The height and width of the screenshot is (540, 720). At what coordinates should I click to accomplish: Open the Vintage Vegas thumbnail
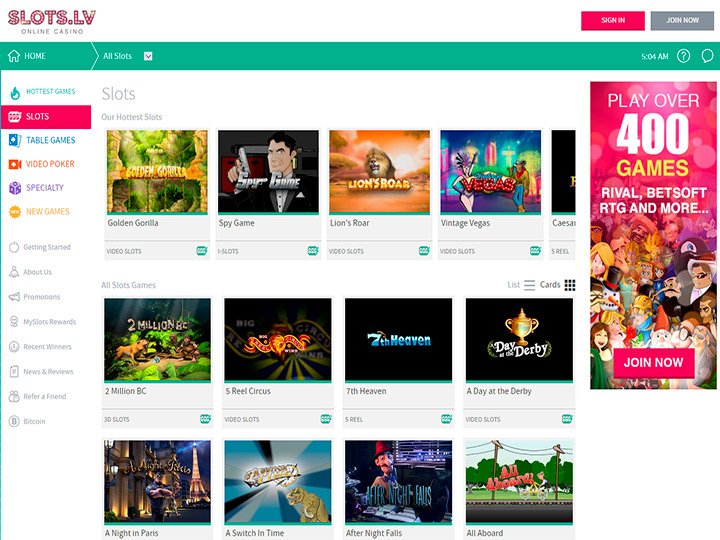tap(490, 172)
